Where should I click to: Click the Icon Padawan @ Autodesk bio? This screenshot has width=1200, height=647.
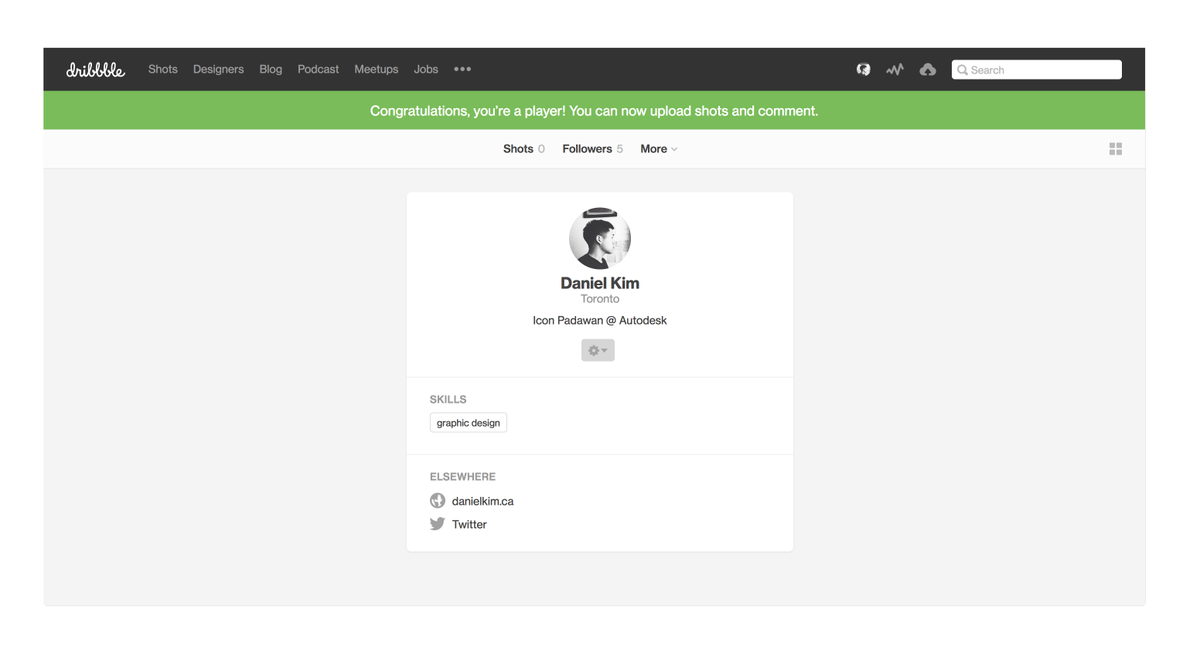(600, 320)
